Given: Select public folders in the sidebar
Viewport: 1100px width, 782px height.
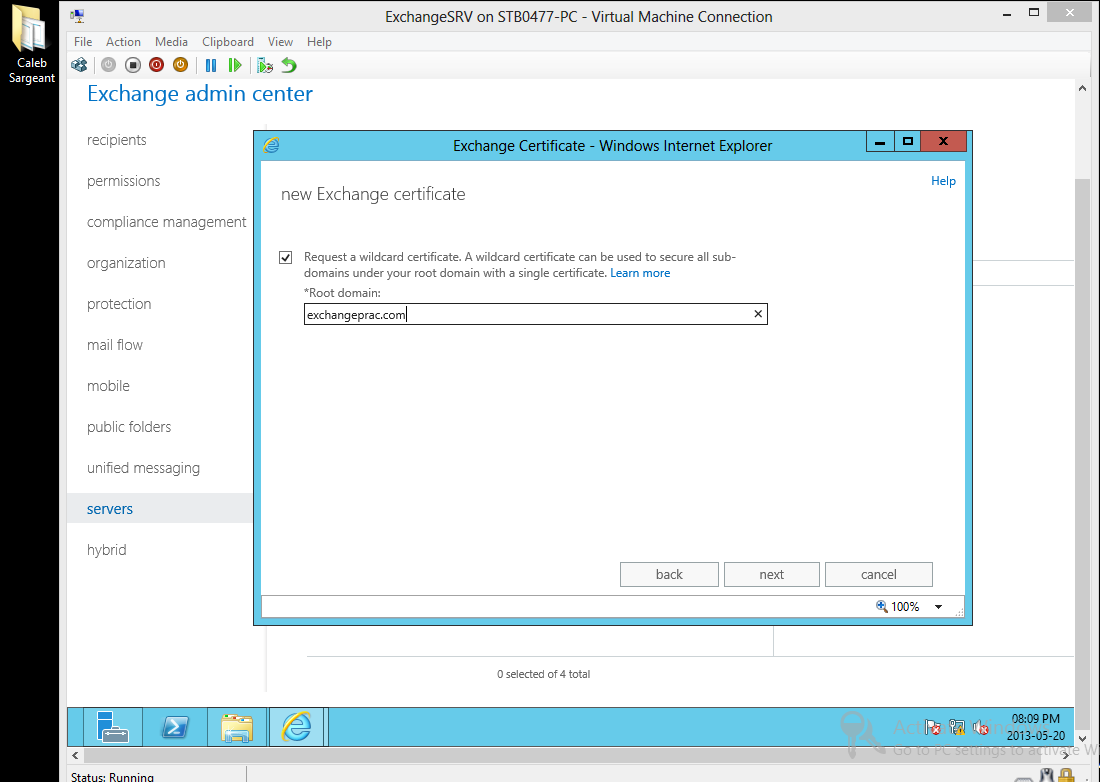Looking at the screenshot, I should point(129,426).
